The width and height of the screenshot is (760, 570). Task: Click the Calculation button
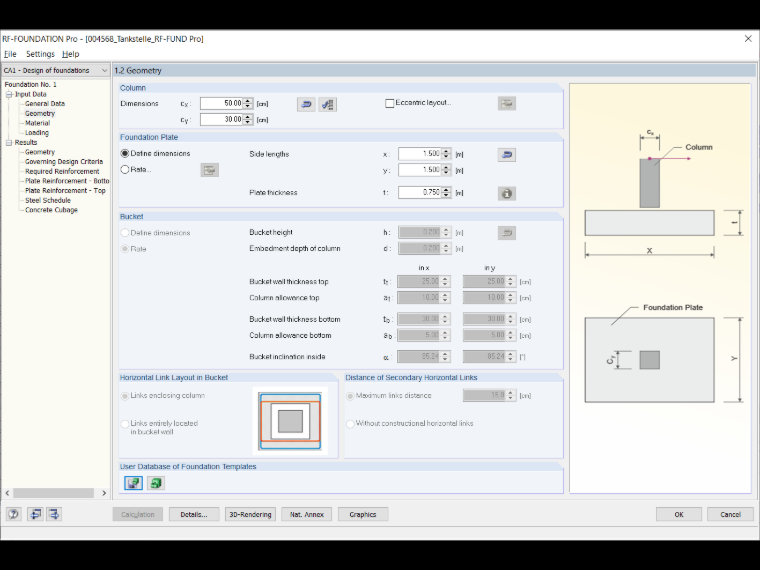point(138,514)
